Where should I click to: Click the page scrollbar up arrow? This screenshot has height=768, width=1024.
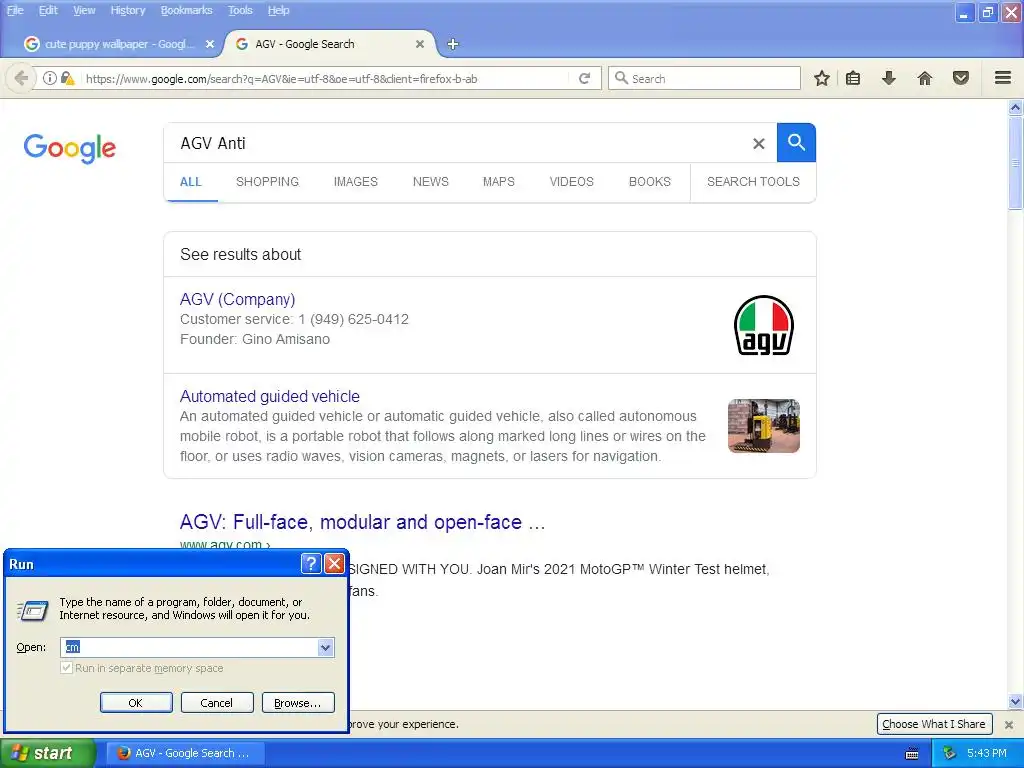click(x=1016, y=107)
